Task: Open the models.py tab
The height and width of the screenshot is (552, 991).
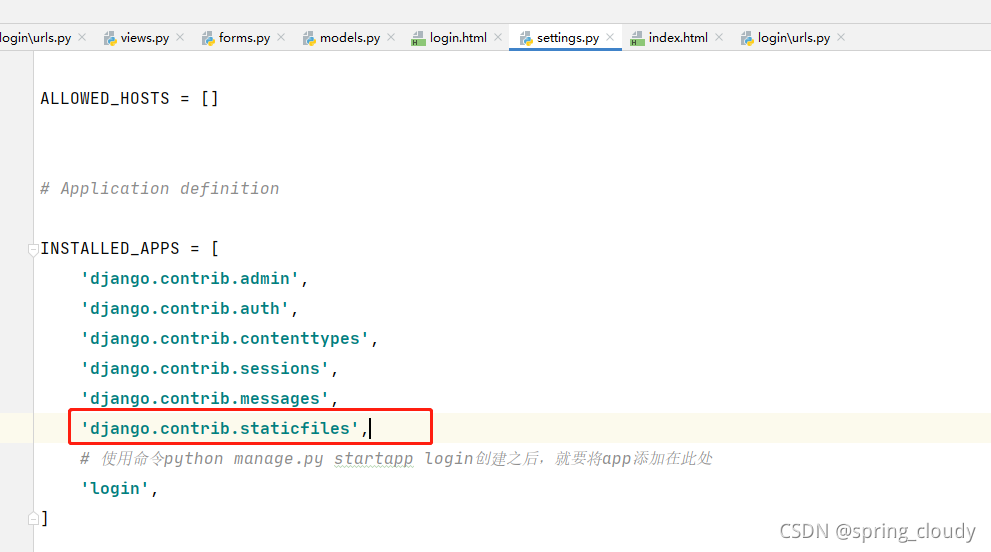Action: point(350,38)
